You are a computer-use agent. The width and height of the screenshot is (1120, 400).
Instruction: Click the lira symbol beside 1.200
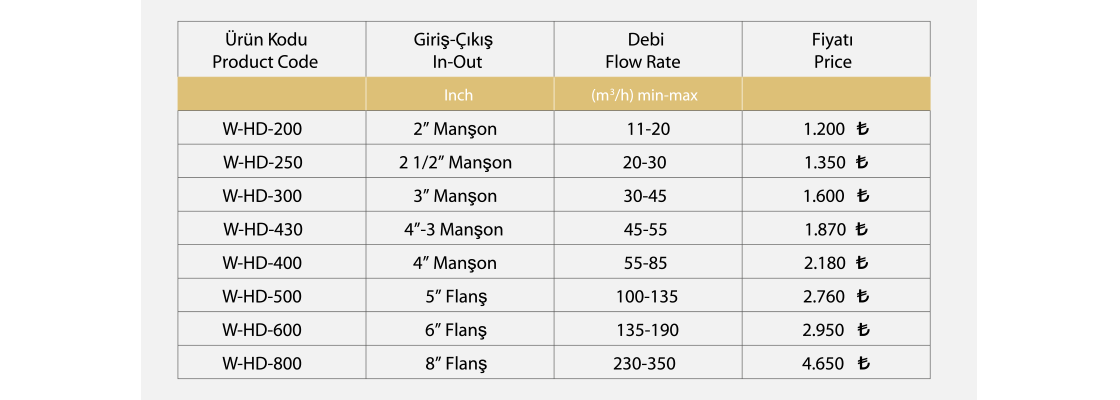click(x=864, y=129)
